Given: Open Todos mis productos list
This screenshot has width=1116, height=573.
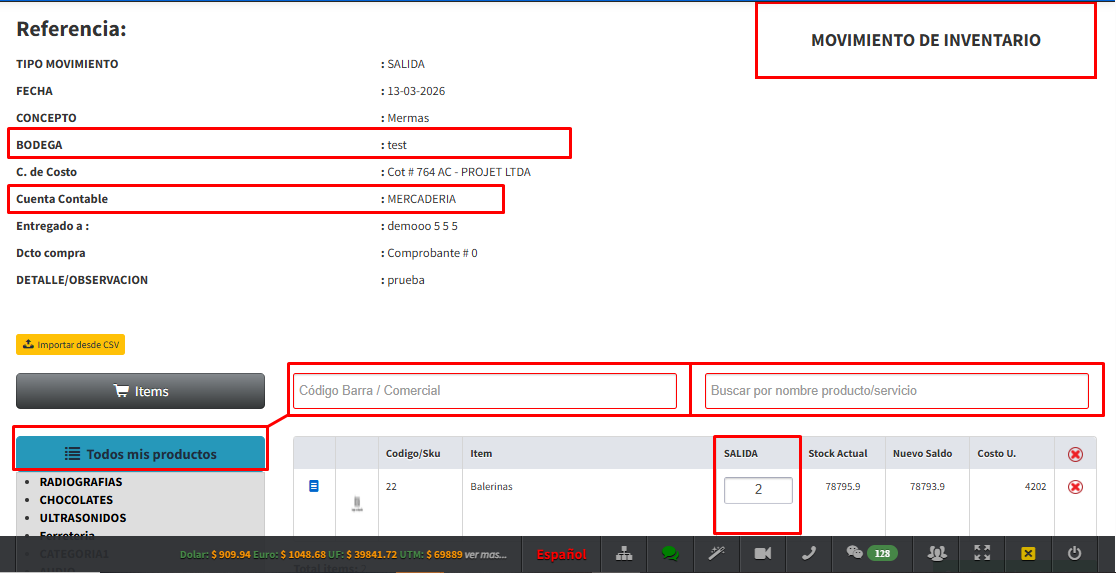Looking at the screenshot, I should point(140,454).
